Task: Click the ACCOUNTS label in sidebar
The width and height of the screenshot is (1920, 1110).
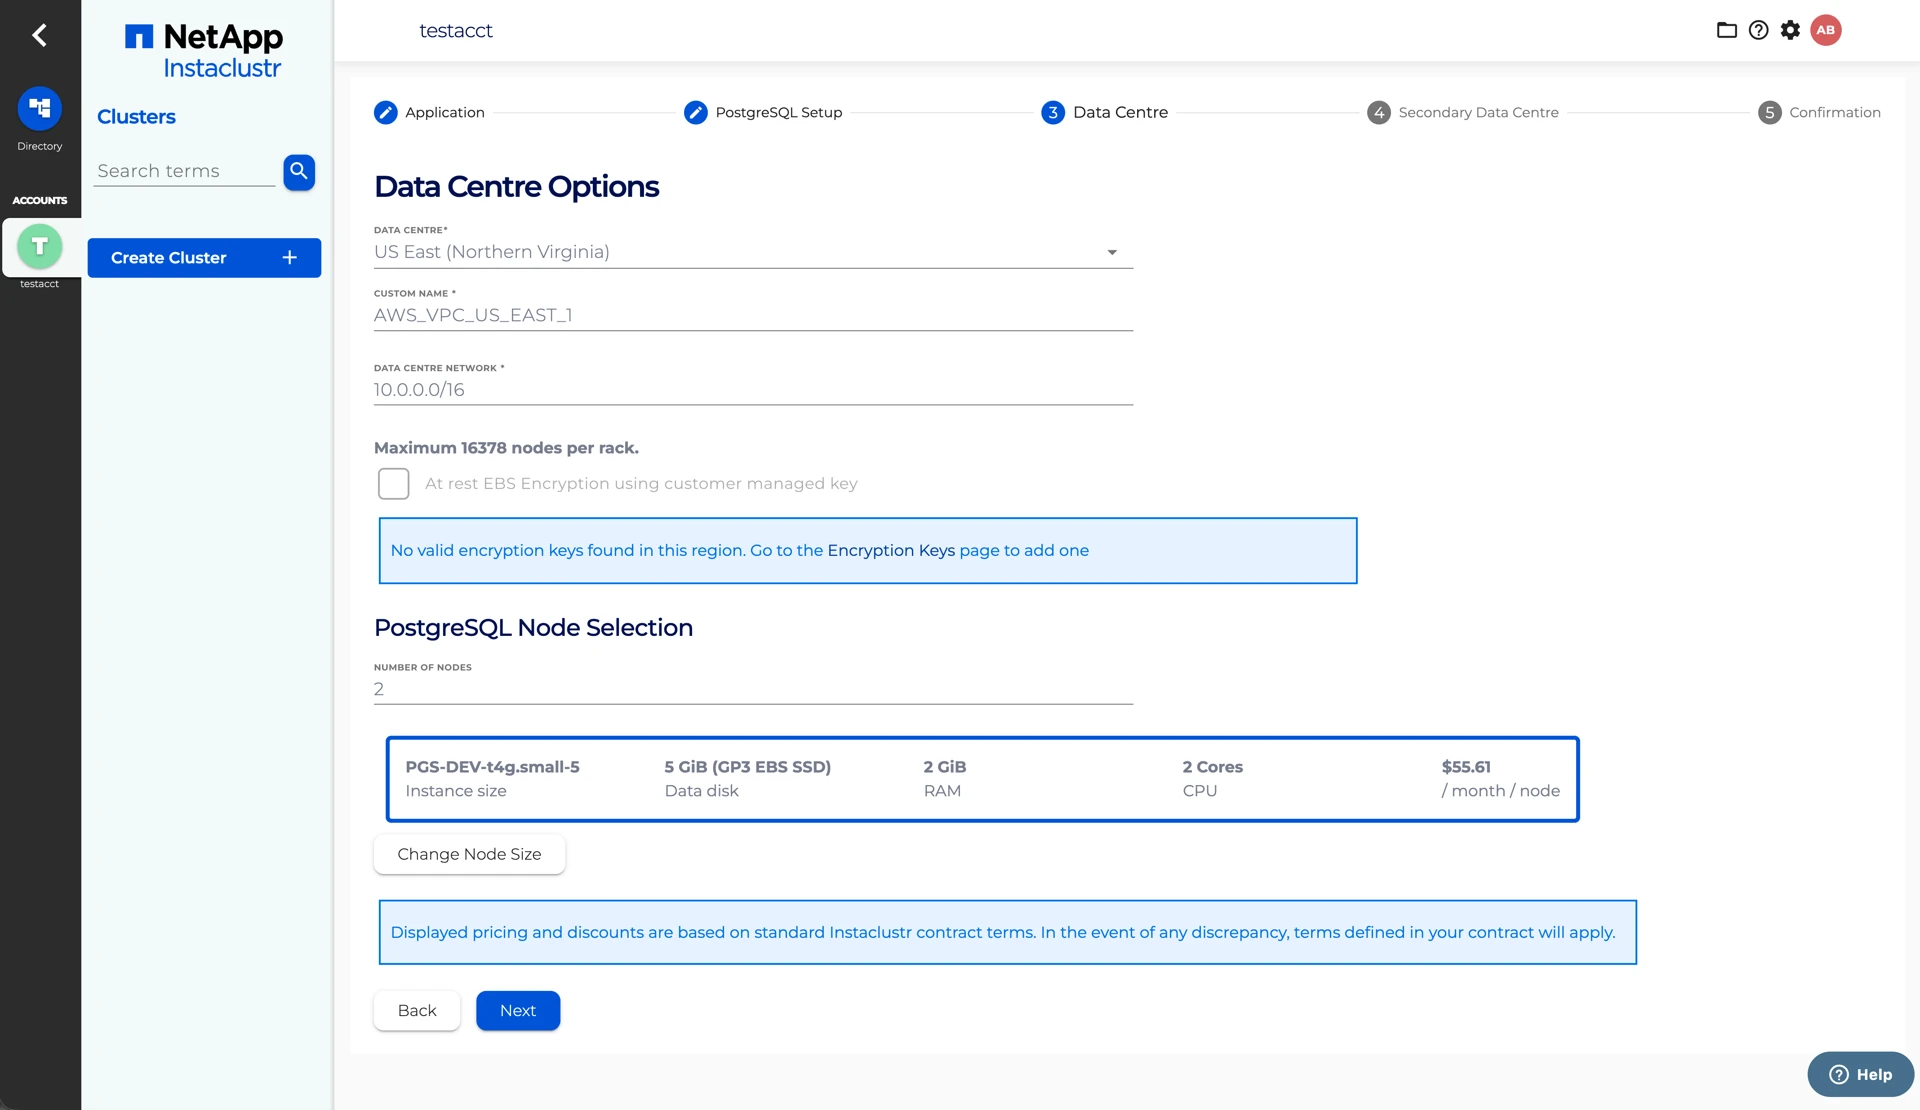Action: click(40, 201)
